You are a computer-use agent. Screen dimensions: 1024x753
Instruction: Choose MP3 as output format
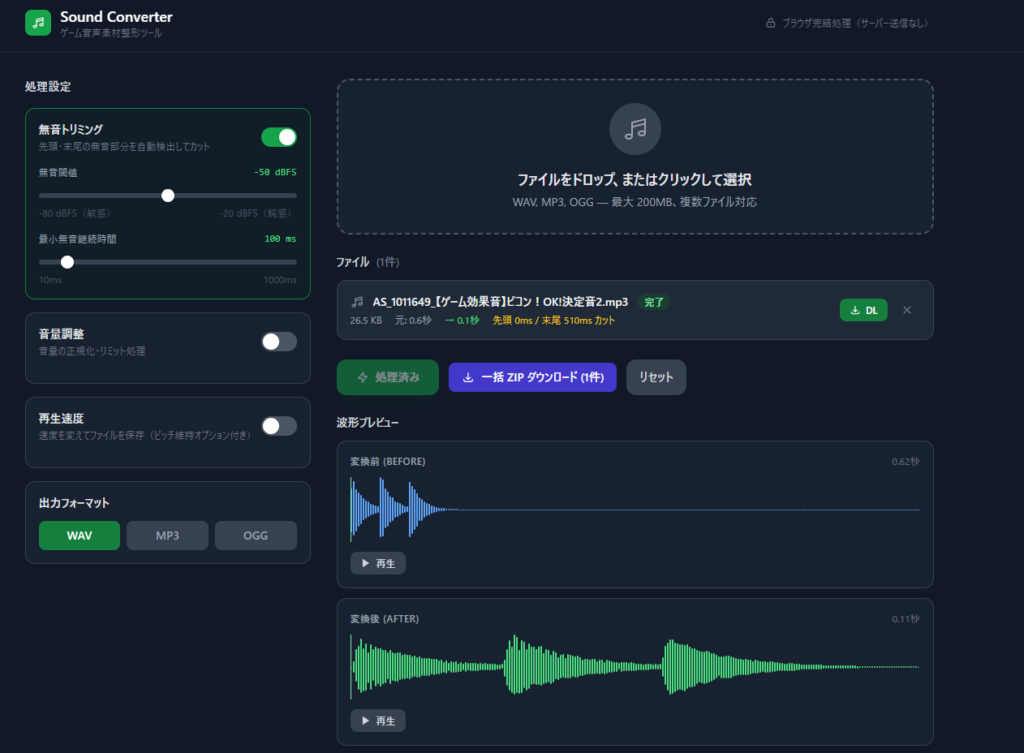(167, 536)
